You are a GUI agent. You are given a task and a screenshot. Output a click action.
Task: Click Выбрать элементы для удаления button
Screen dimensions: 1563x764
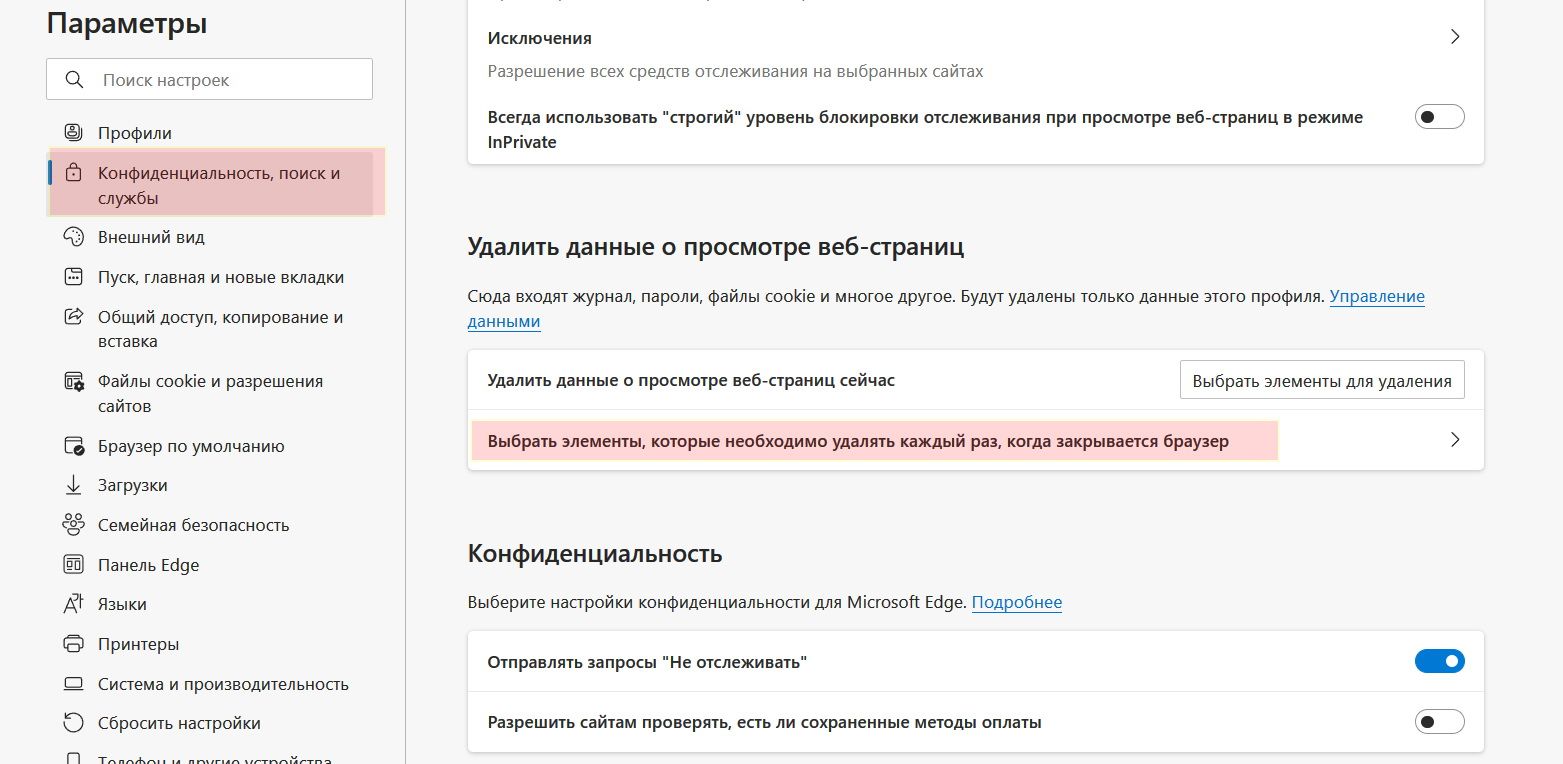click(x=1322, y=380)
